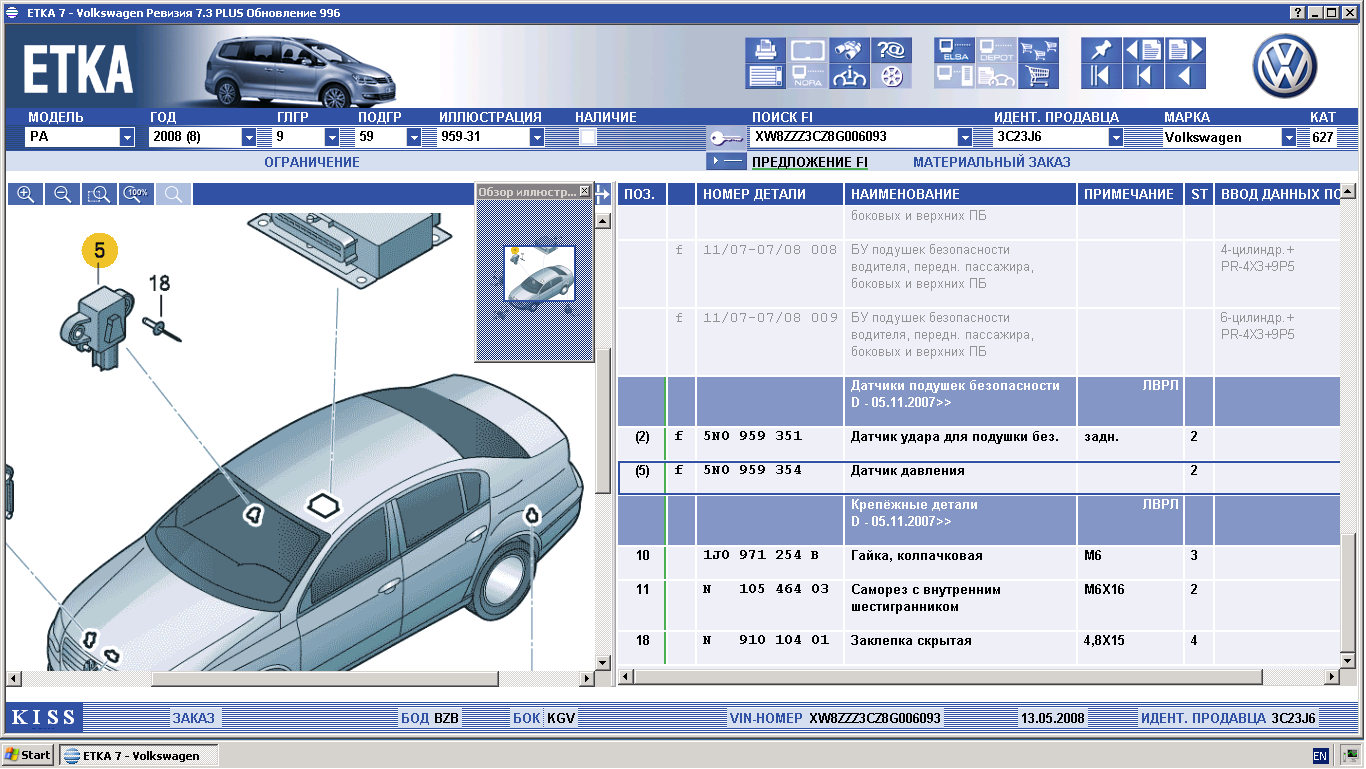The height and width of the screenshot is (769, 1366).
Task: Click the НАИМЕНОВАНИЕ column header
Action: click(961, 194)
